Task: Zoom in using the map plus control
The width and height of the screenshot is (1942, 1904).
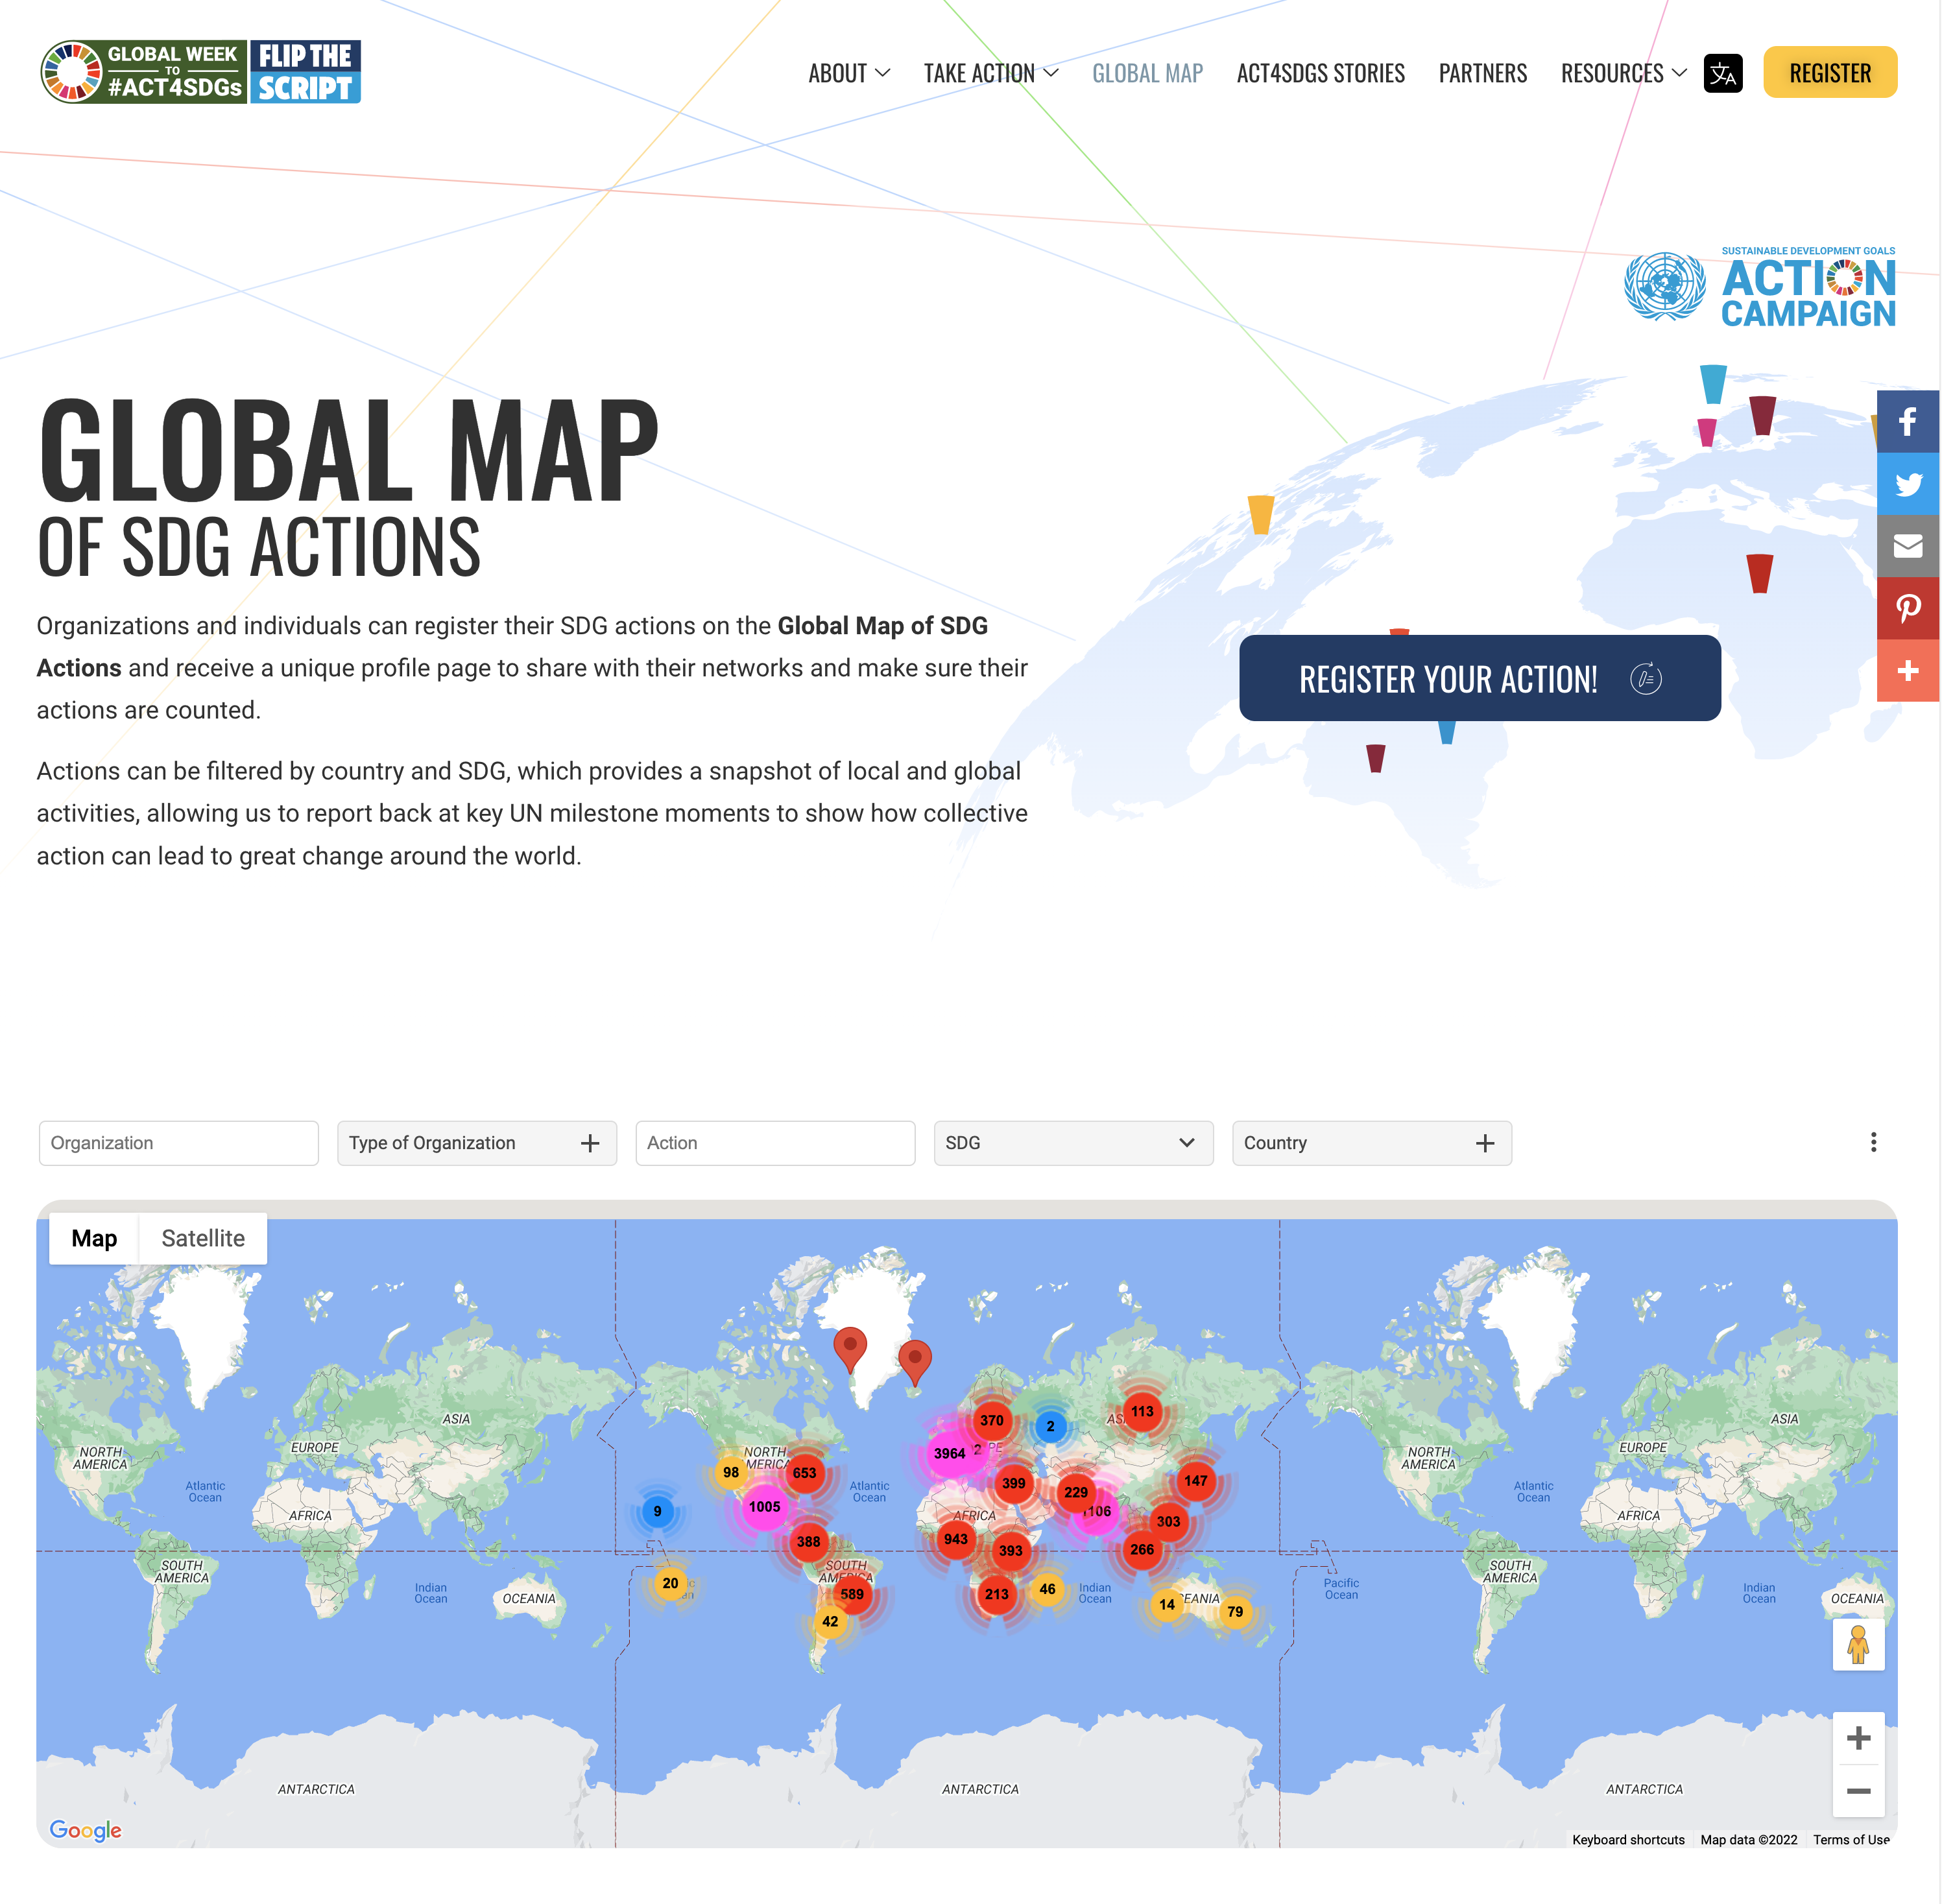Action: [1859, 1738]
